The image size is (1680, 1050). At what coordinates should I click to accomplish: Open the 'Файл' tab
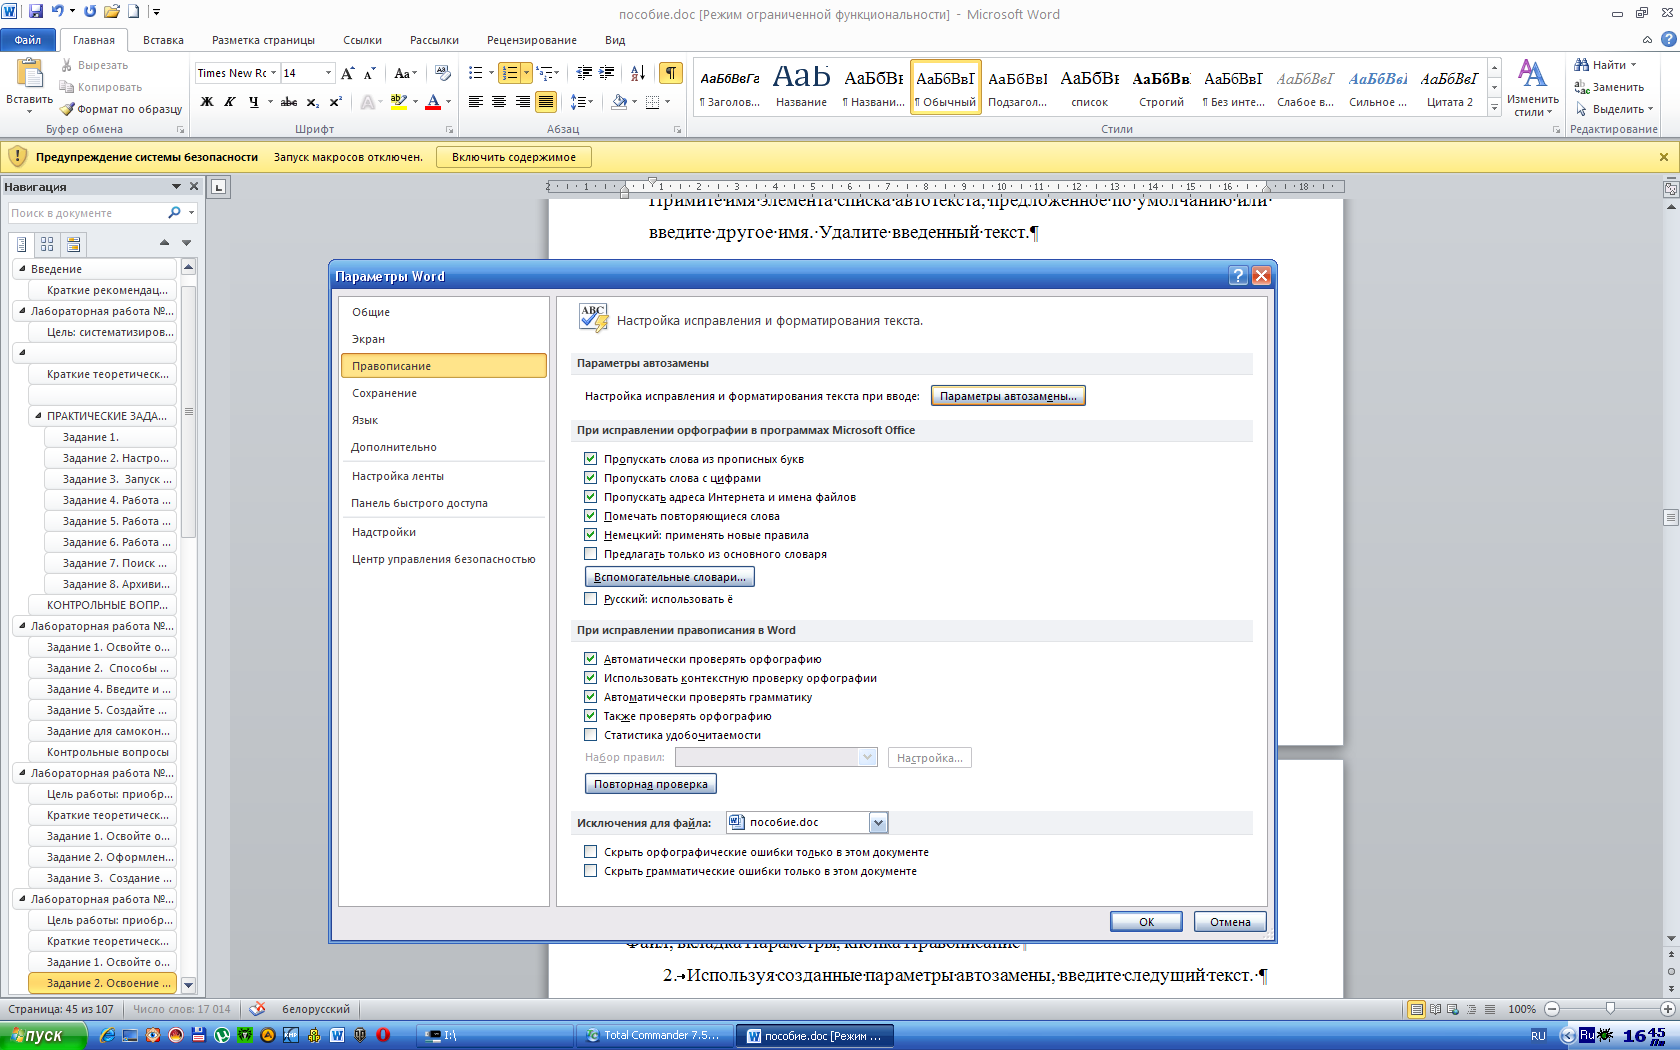28,40
